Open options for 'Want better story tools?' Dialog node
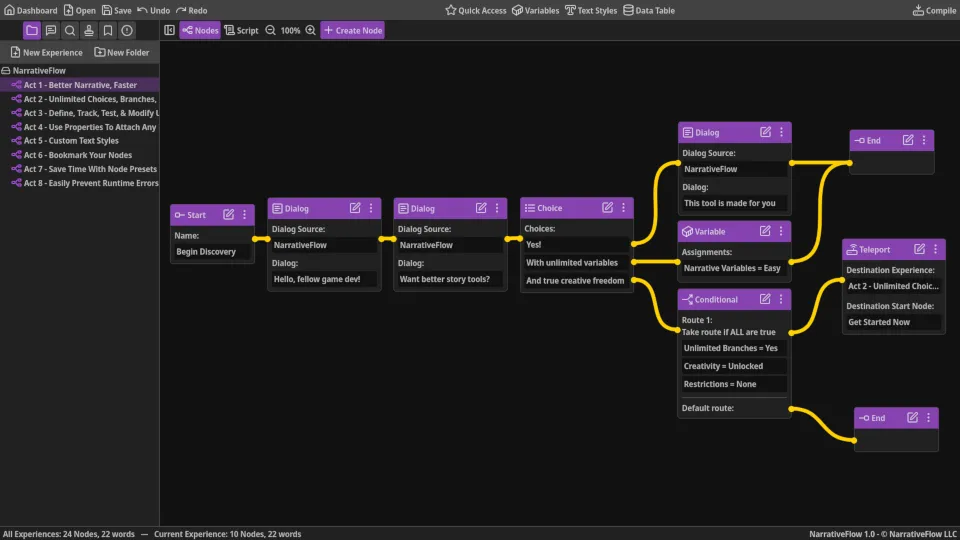 tap(497, 208)
